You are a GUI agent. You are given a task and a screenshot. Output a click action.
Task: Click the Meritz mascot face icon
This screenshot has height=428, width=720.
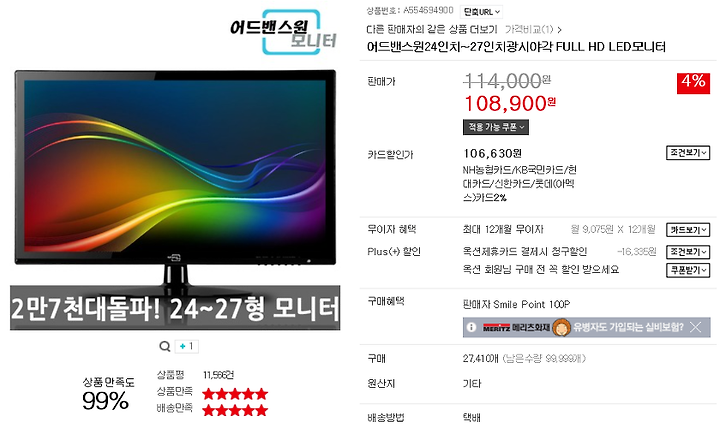point(561,327)
